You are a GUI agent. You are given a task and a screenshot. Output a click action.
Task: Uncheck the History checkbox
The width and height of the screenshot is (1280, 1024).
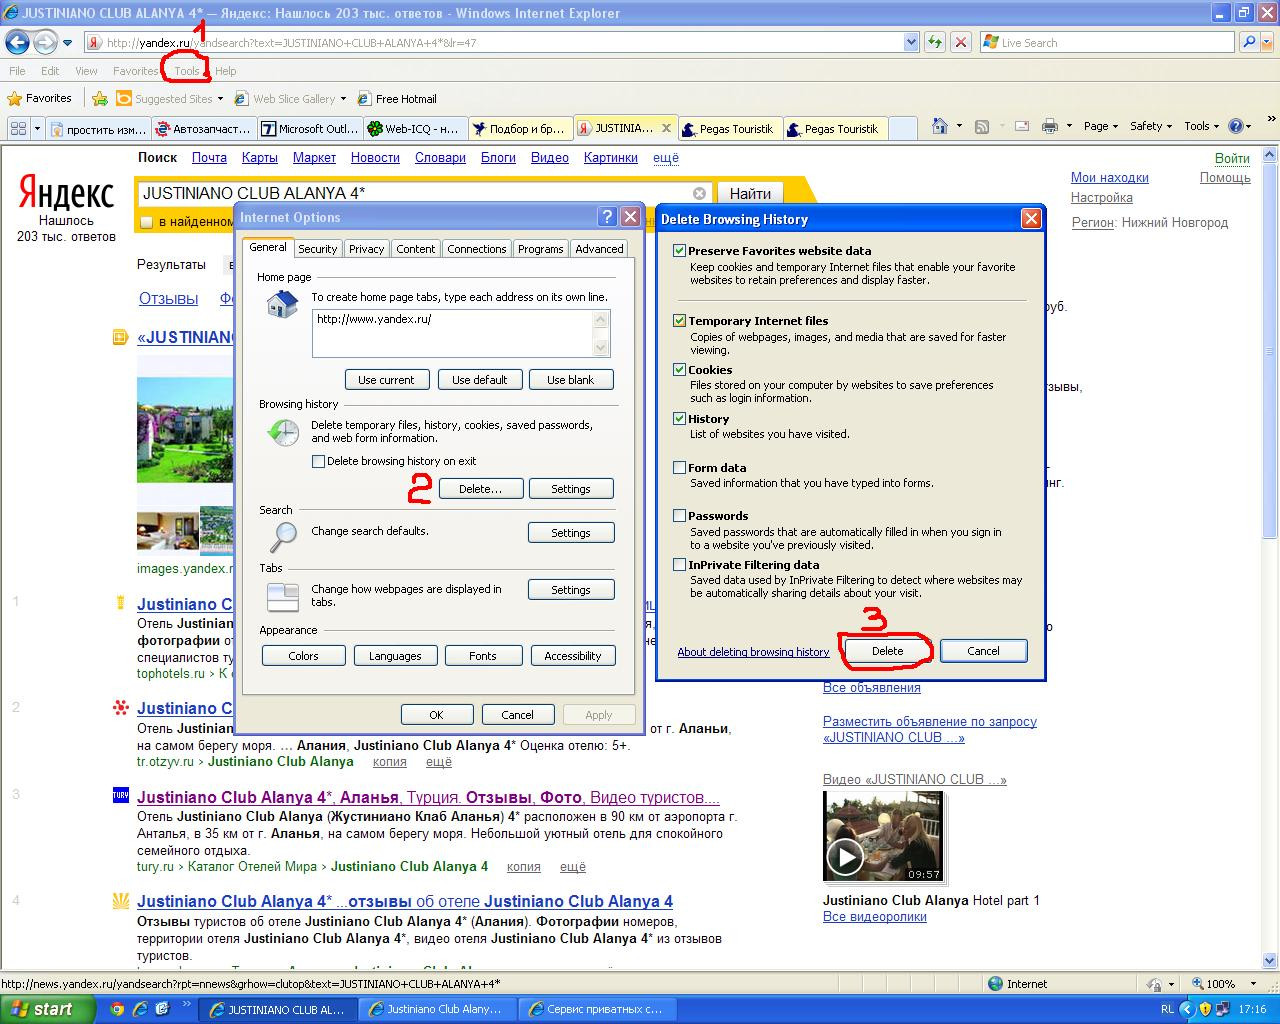(680, 419)
